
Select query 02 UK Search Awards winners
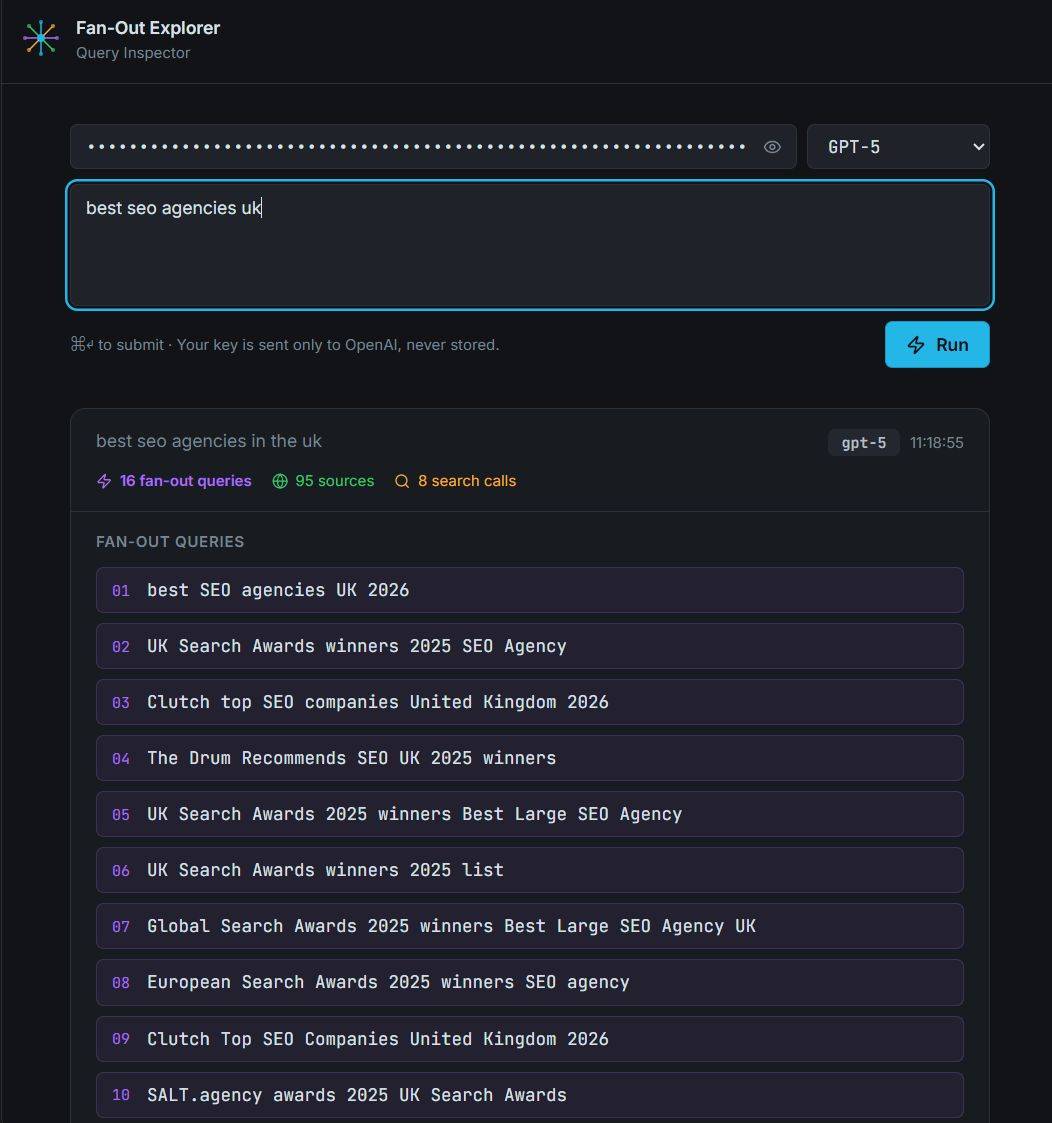(529, 646)
